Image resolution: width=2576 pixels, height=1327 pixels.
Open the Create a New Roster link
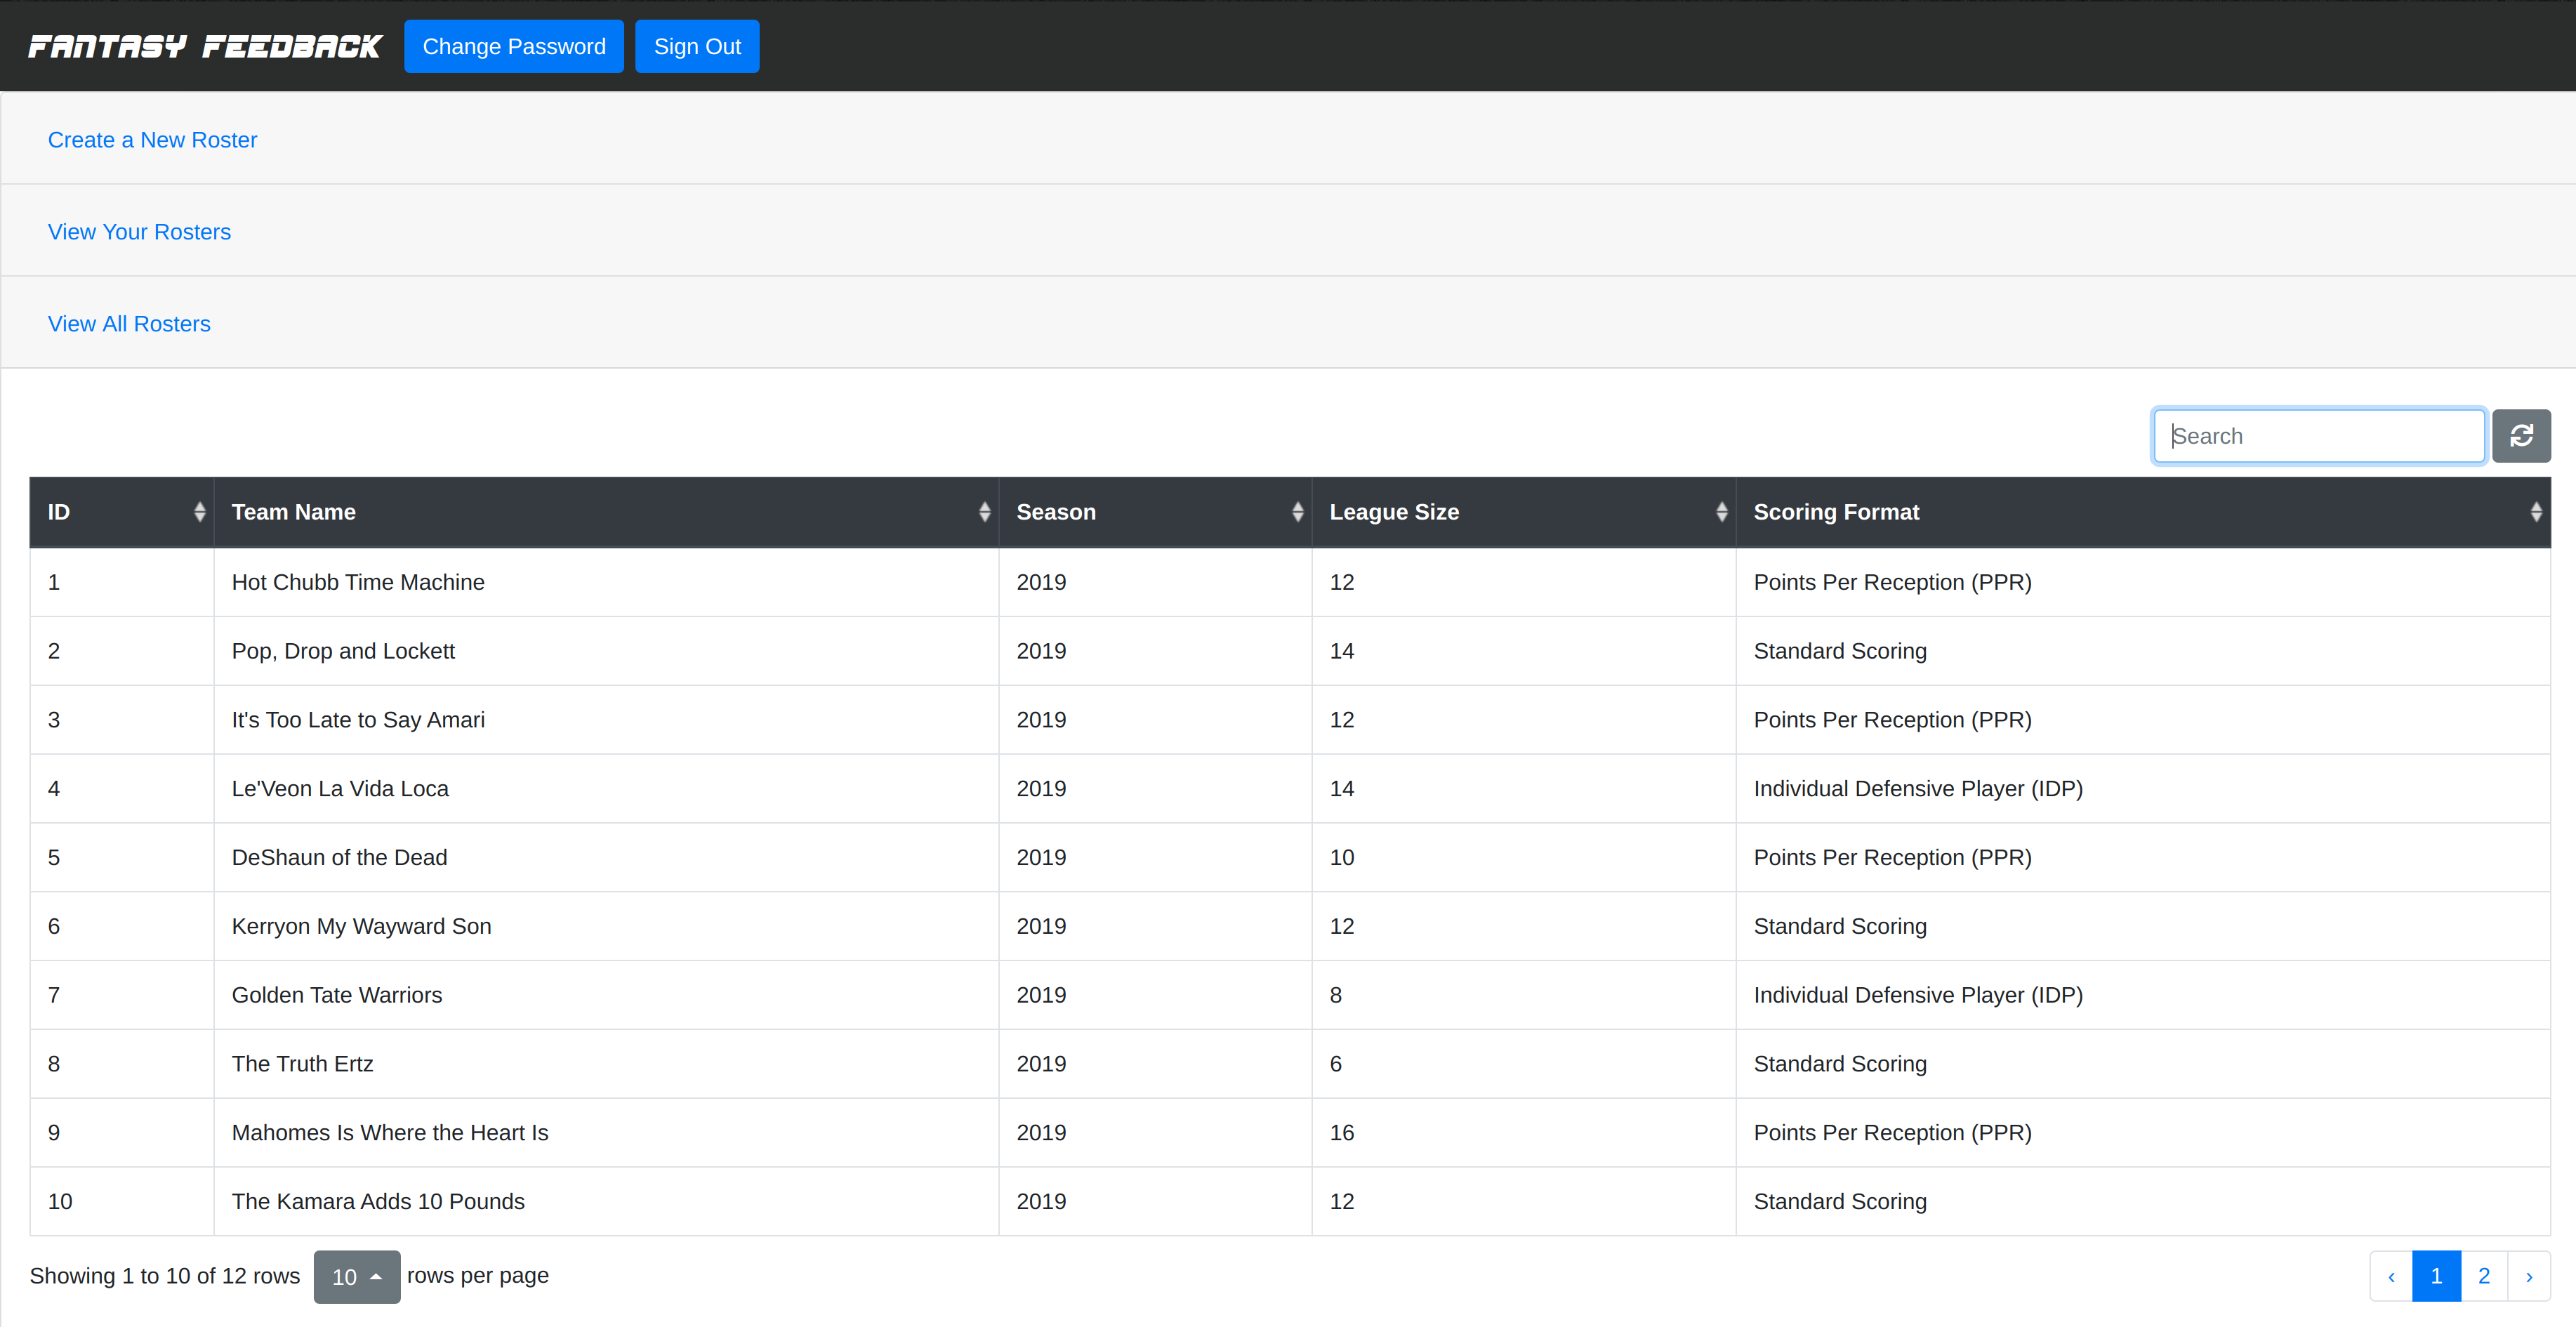152,140
